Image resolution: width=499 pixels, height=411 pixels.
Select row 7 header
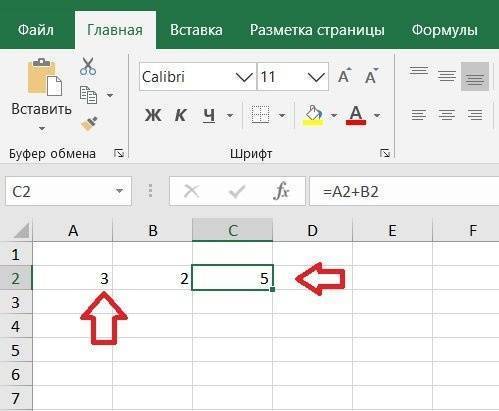tap(16, 398)
